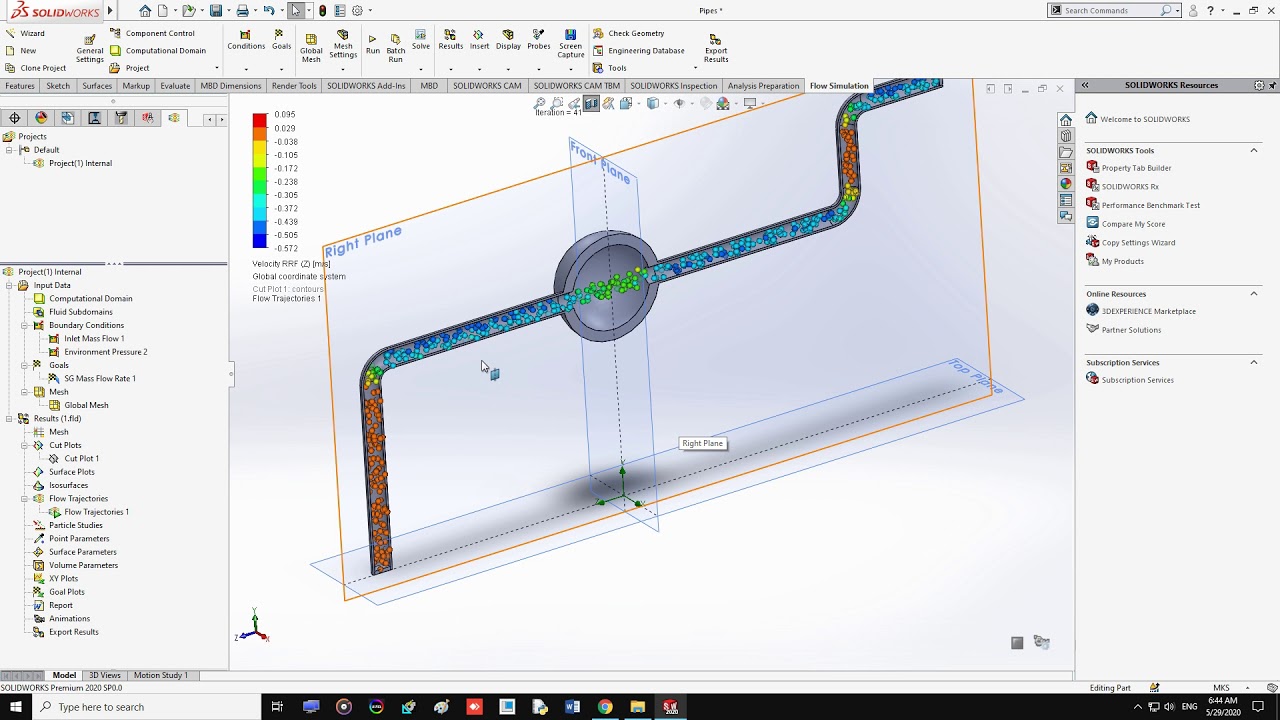Open the Appearances color ball task pane tab
Screen dimensions: 1280x720
coord(1066,184)
